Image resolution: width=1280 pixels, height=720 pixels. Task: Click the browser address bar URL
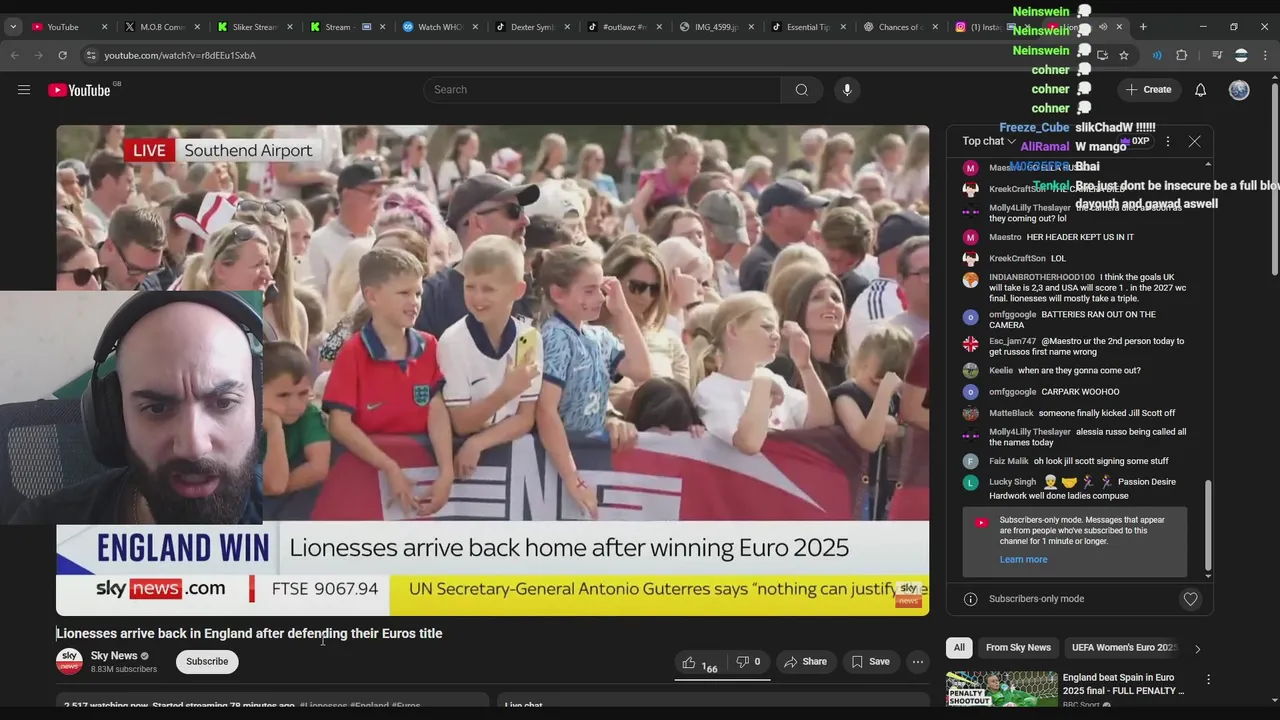tap(180, 55)
